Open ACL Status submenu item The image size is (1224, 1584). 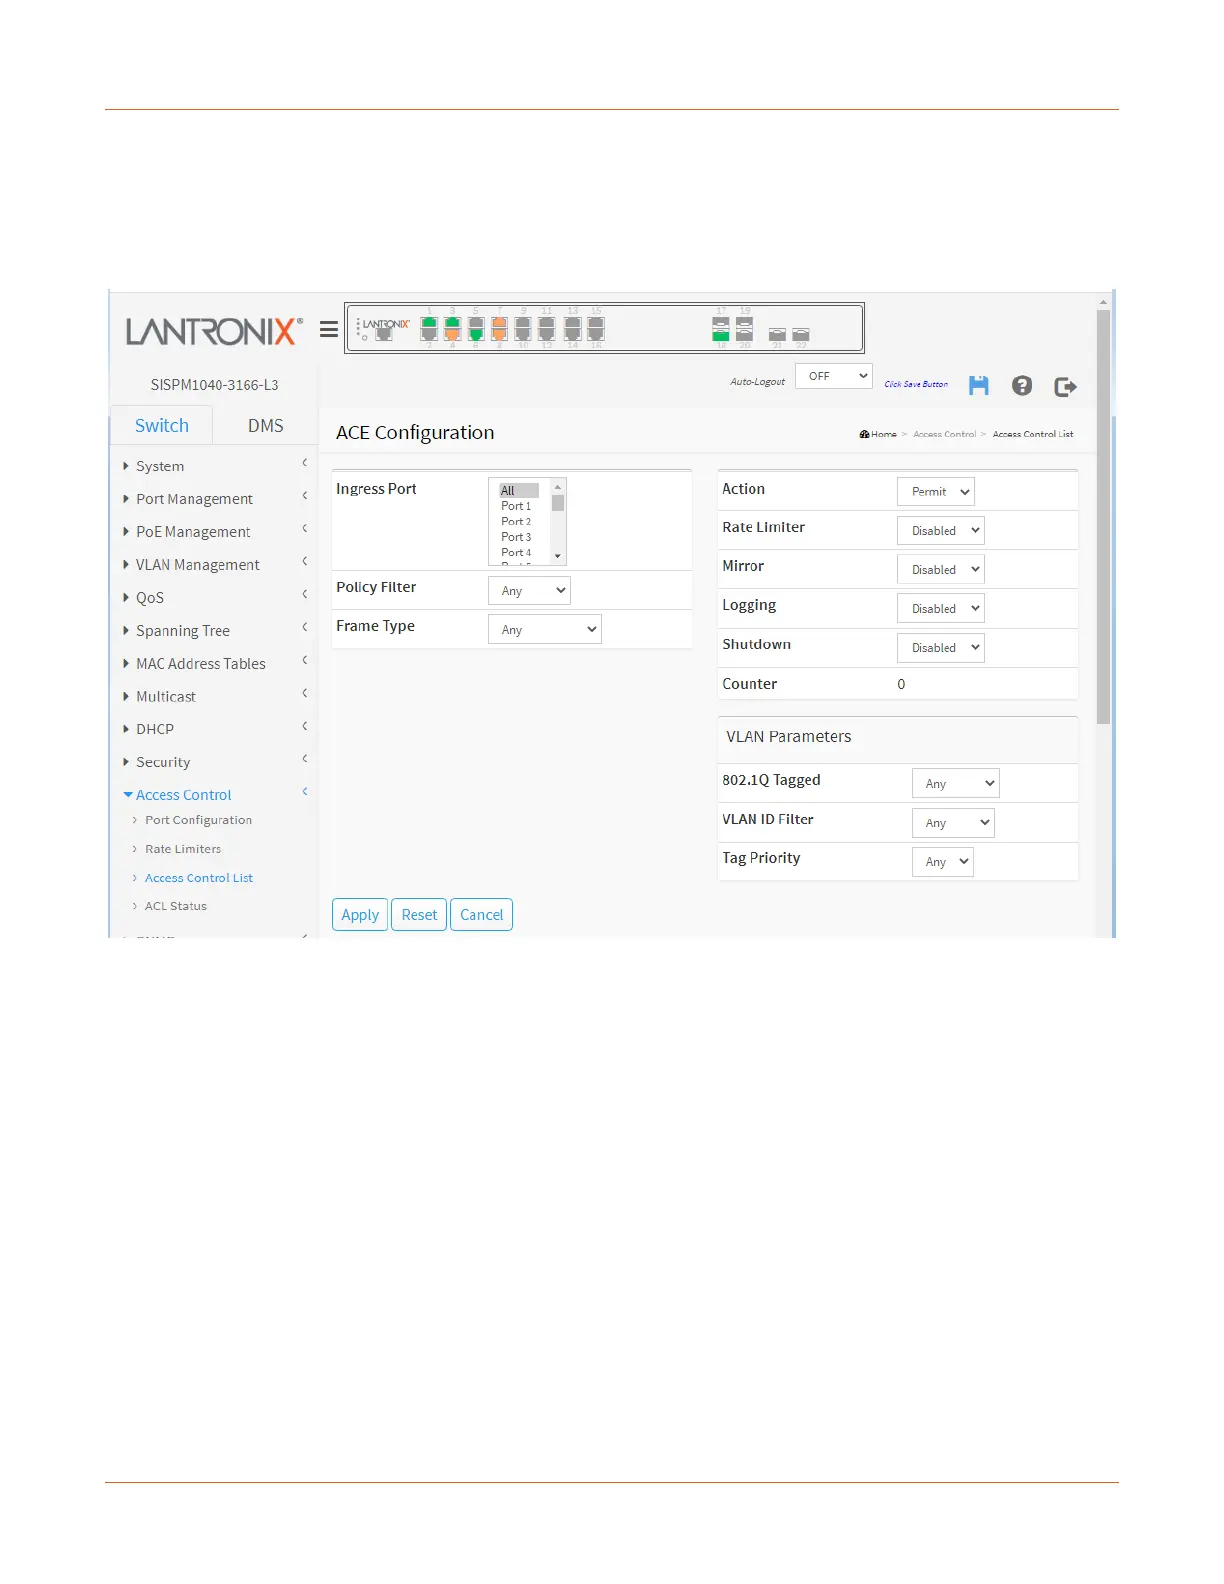click(176, 906)
